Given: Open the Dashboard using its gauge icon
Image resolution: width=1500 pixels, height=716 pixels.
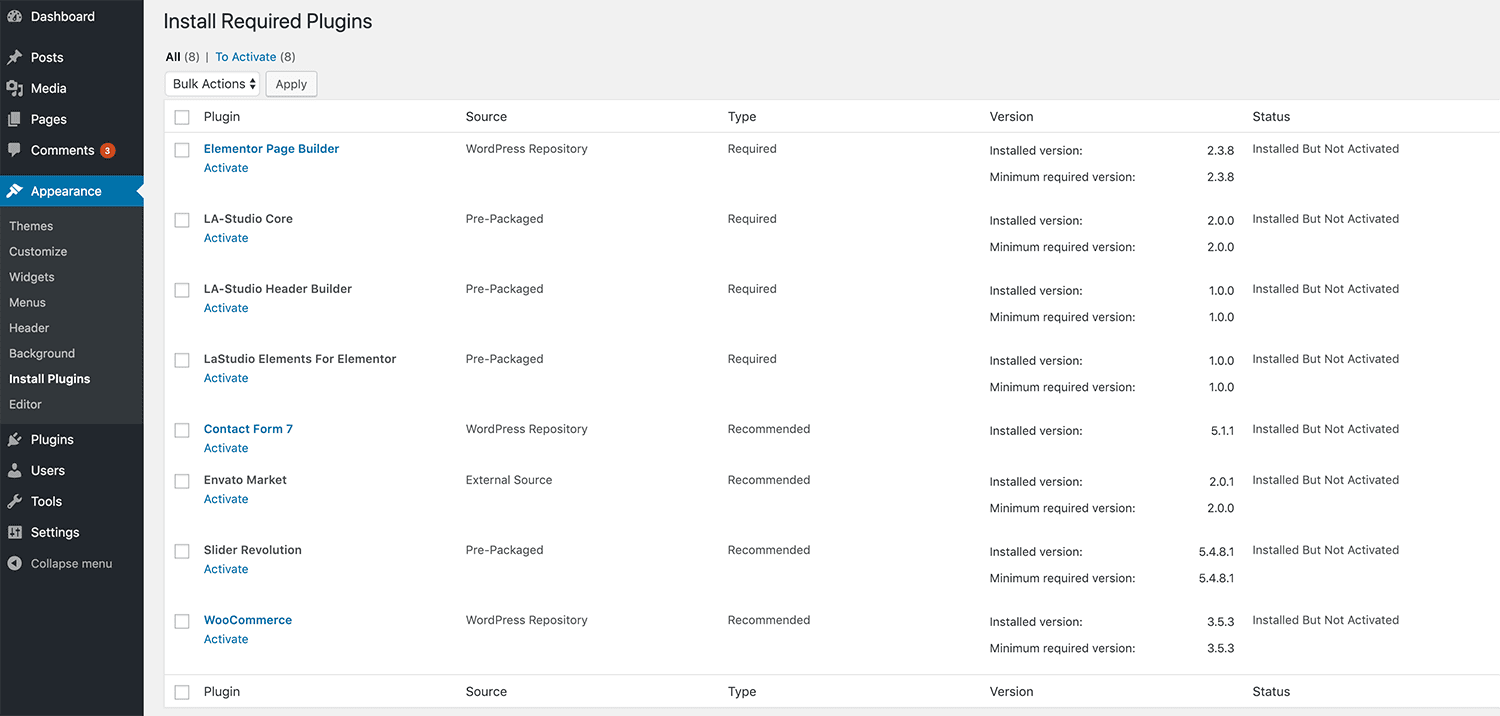Looking at the screenshot, I should pos(14,16).
